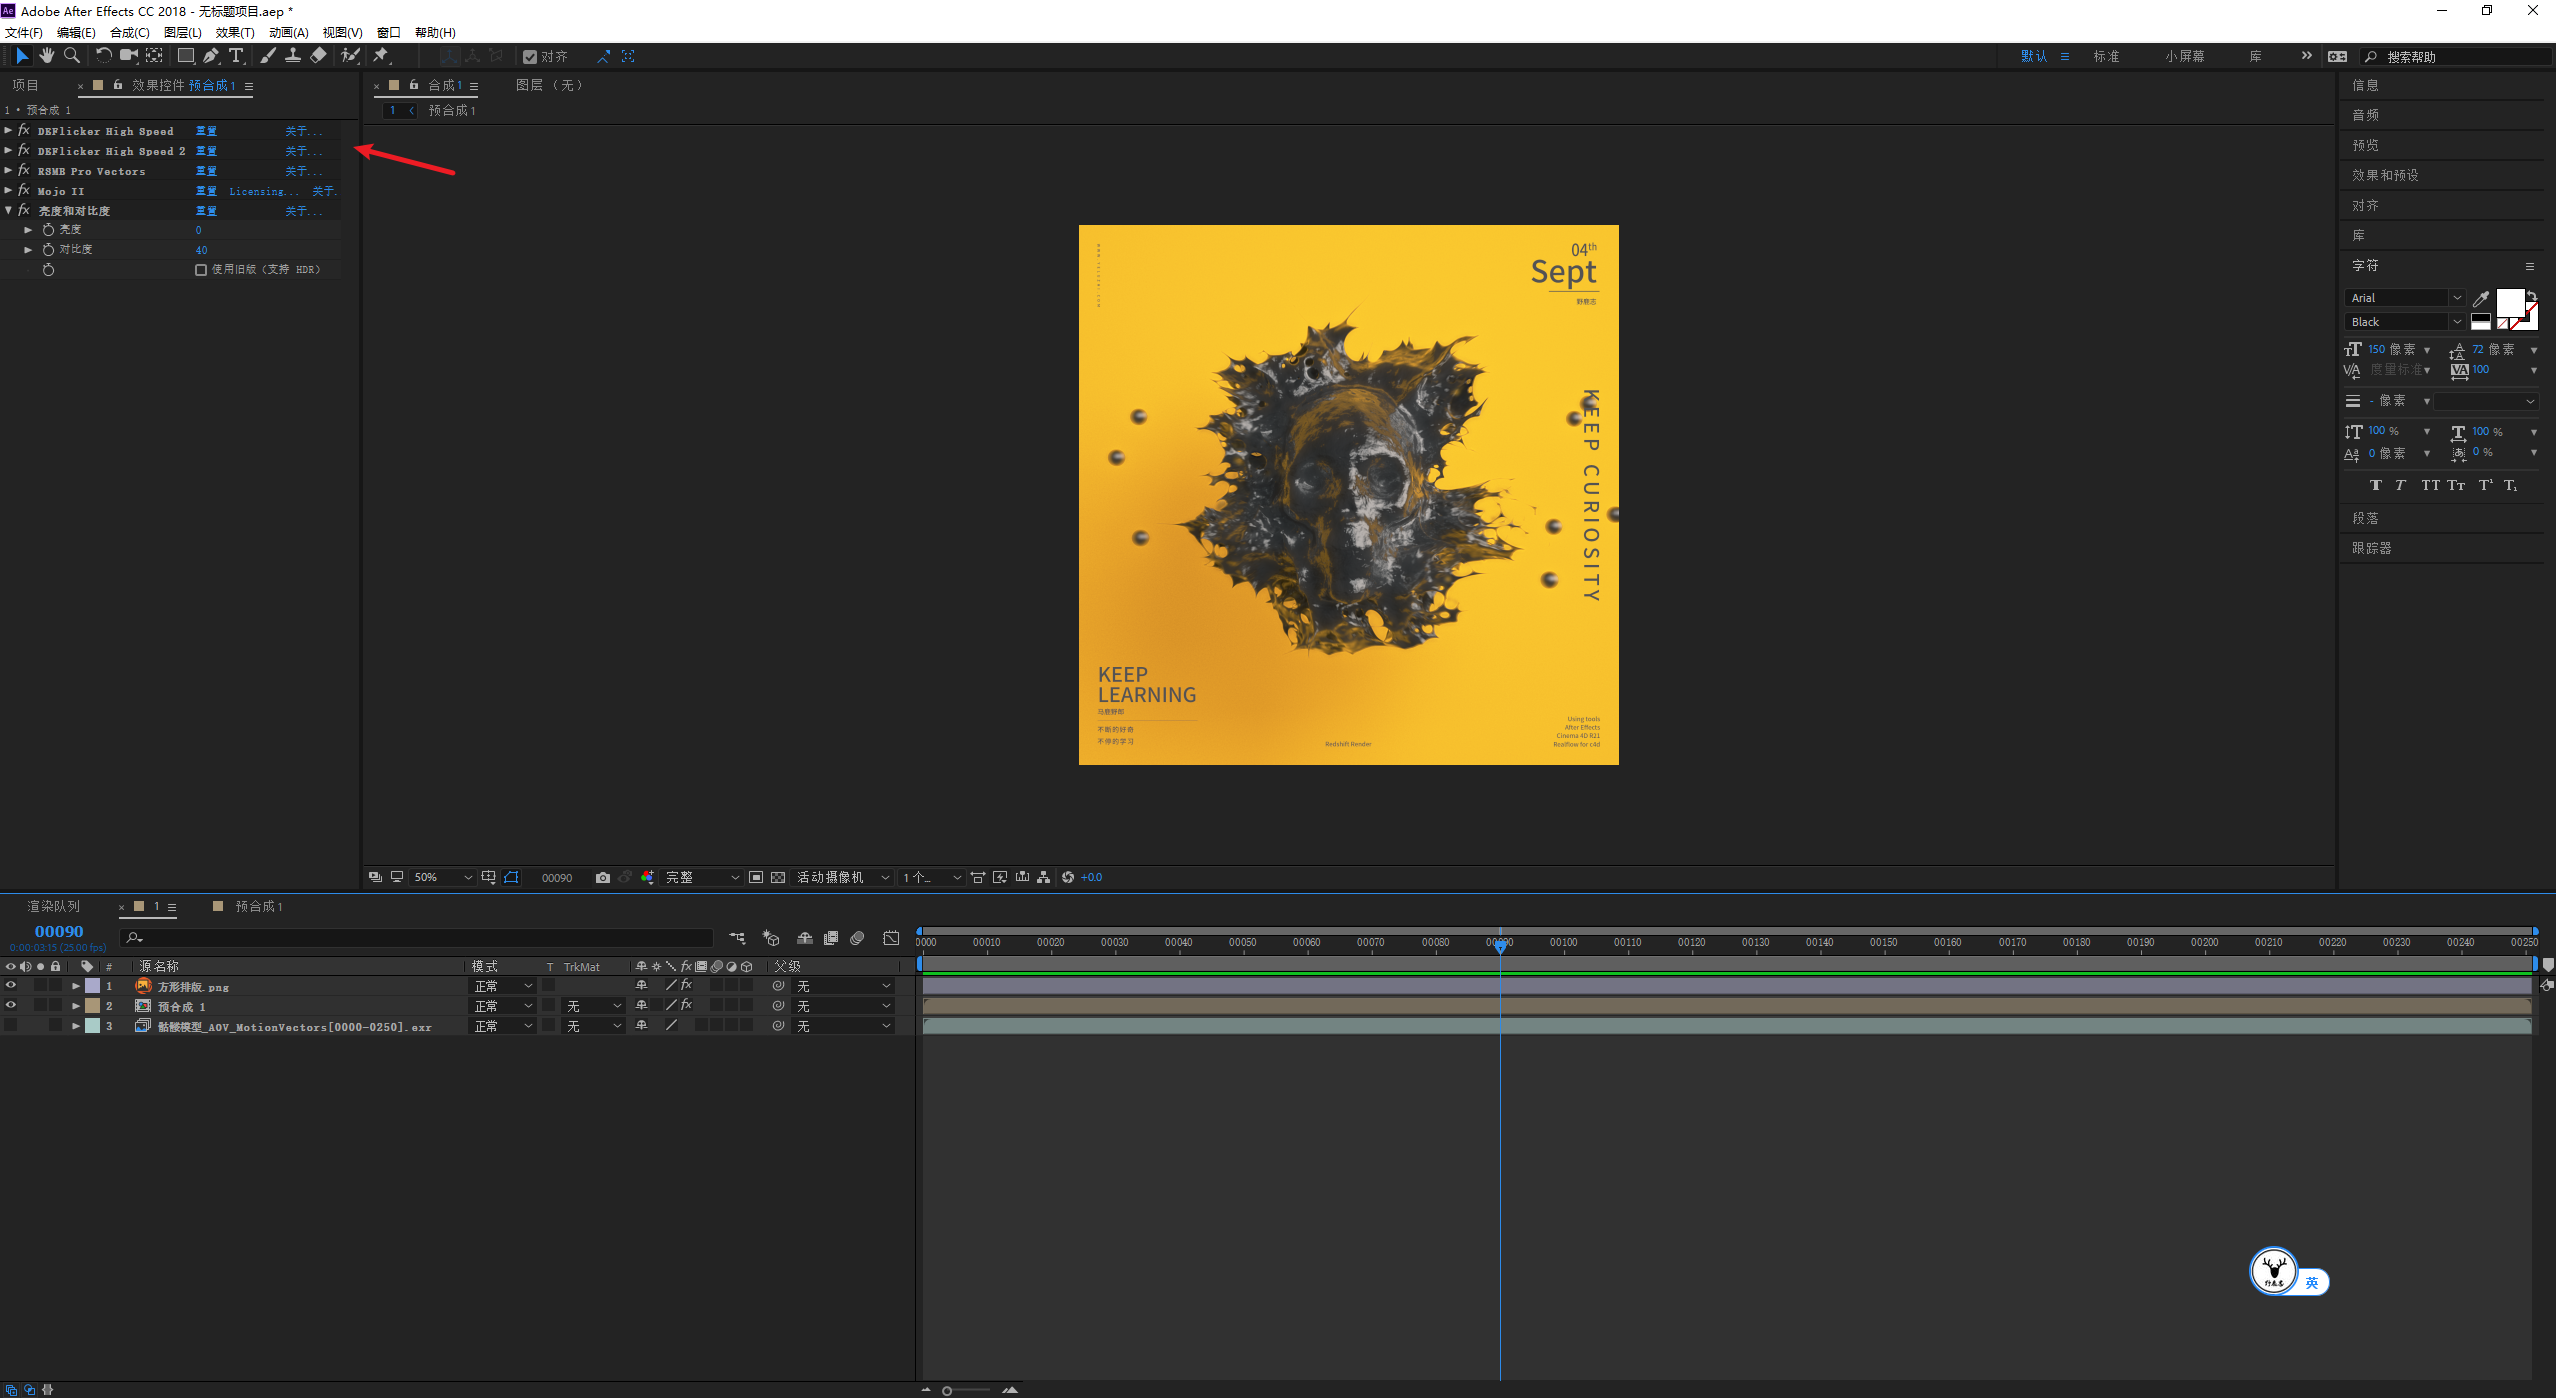The width and height of the screenshot is (2556, 1398).
Task: Select the Zoom magnifier tool
Action: pyautogui.click(x=72, y=56)
